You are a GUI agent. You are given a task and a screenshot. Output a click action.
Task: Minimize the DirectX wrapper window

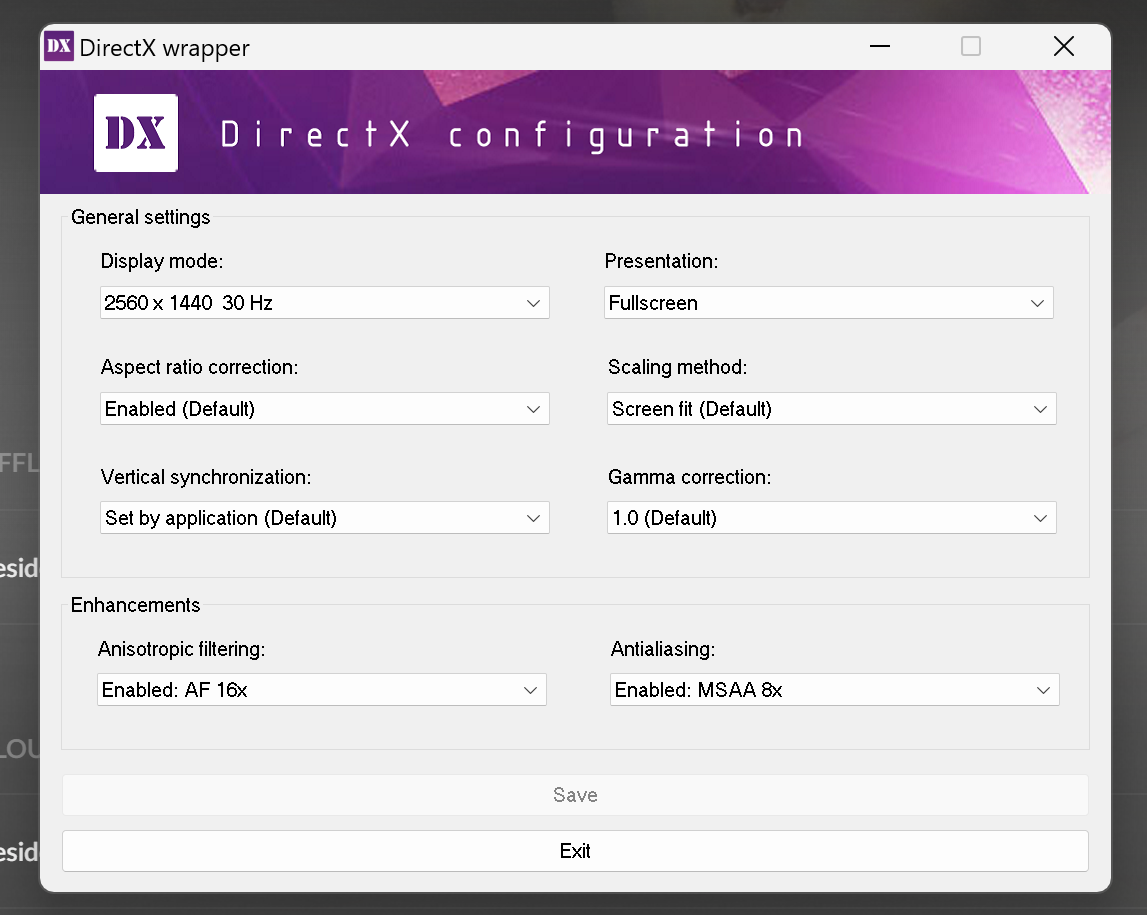tap(880, 46)
